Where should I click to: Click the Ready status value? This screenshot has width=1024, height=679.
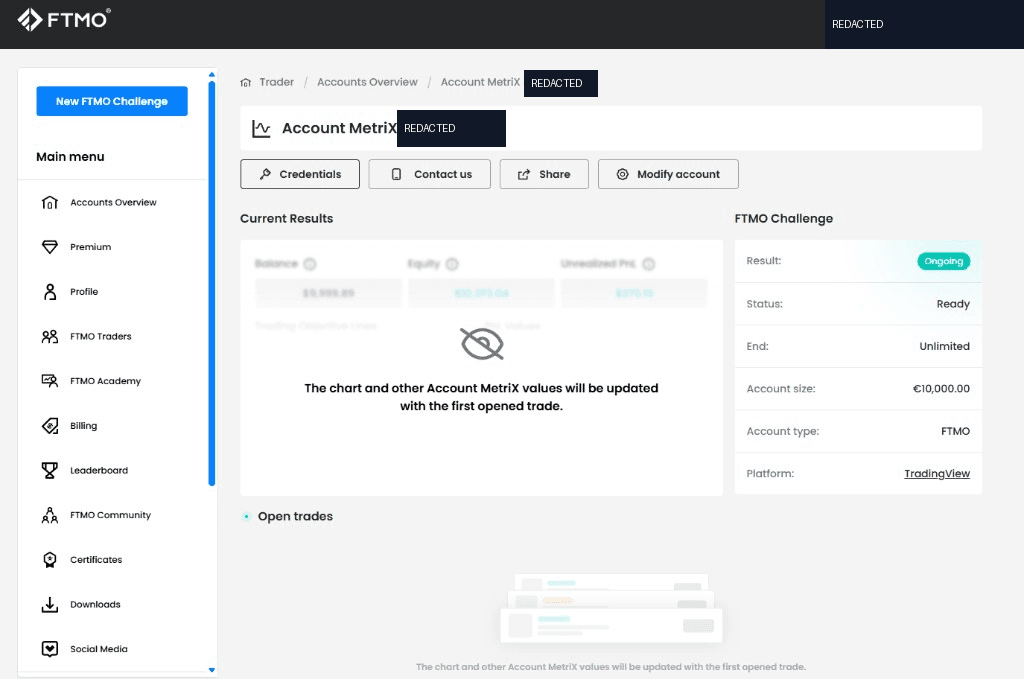pos(953,304)
